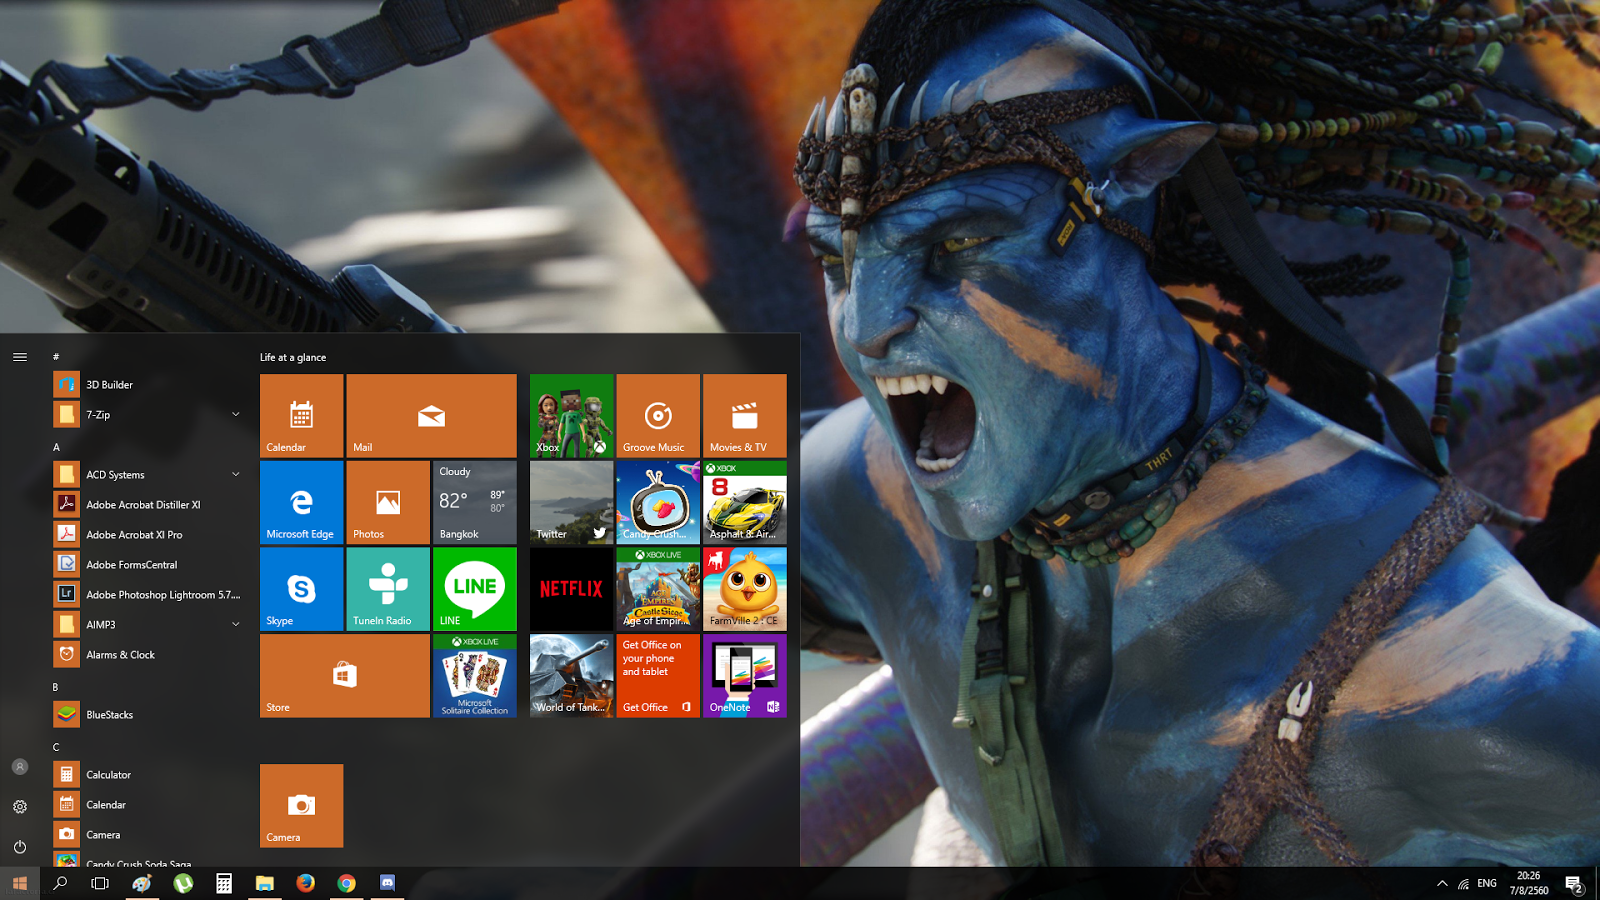This screenshot has width=1600, height=900.
Task: Launch the Age of Empires tile
Action: coord(658,589)
